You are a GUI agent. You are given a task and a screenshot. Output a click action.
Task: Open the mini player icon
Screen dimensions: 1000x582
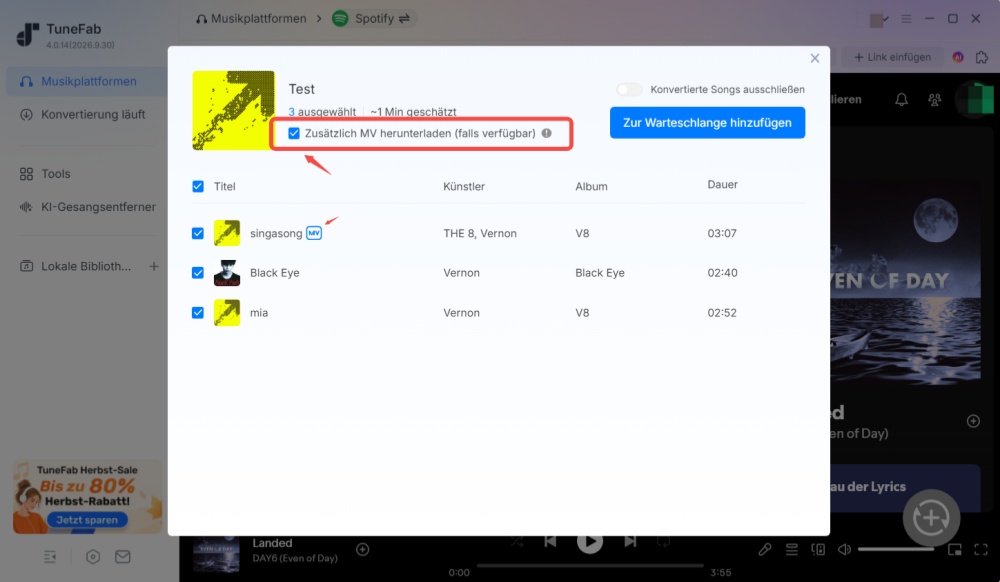(x=955, y=549)
